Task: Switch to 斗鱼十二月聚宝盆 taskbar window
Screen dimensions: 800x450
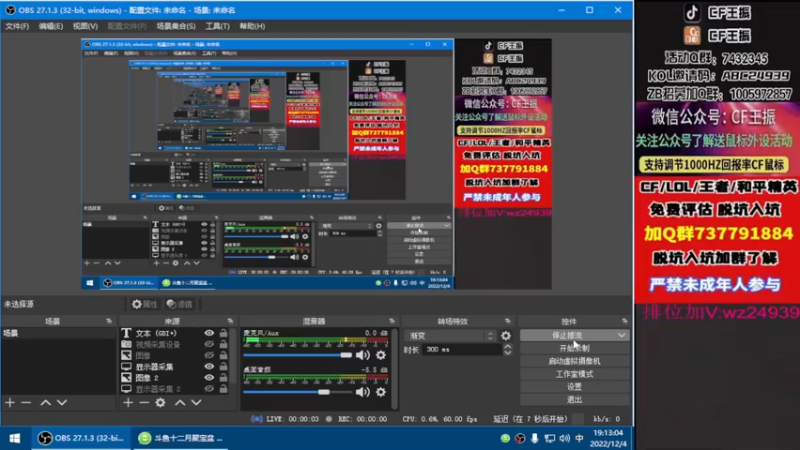Action: tap(181, 438)
